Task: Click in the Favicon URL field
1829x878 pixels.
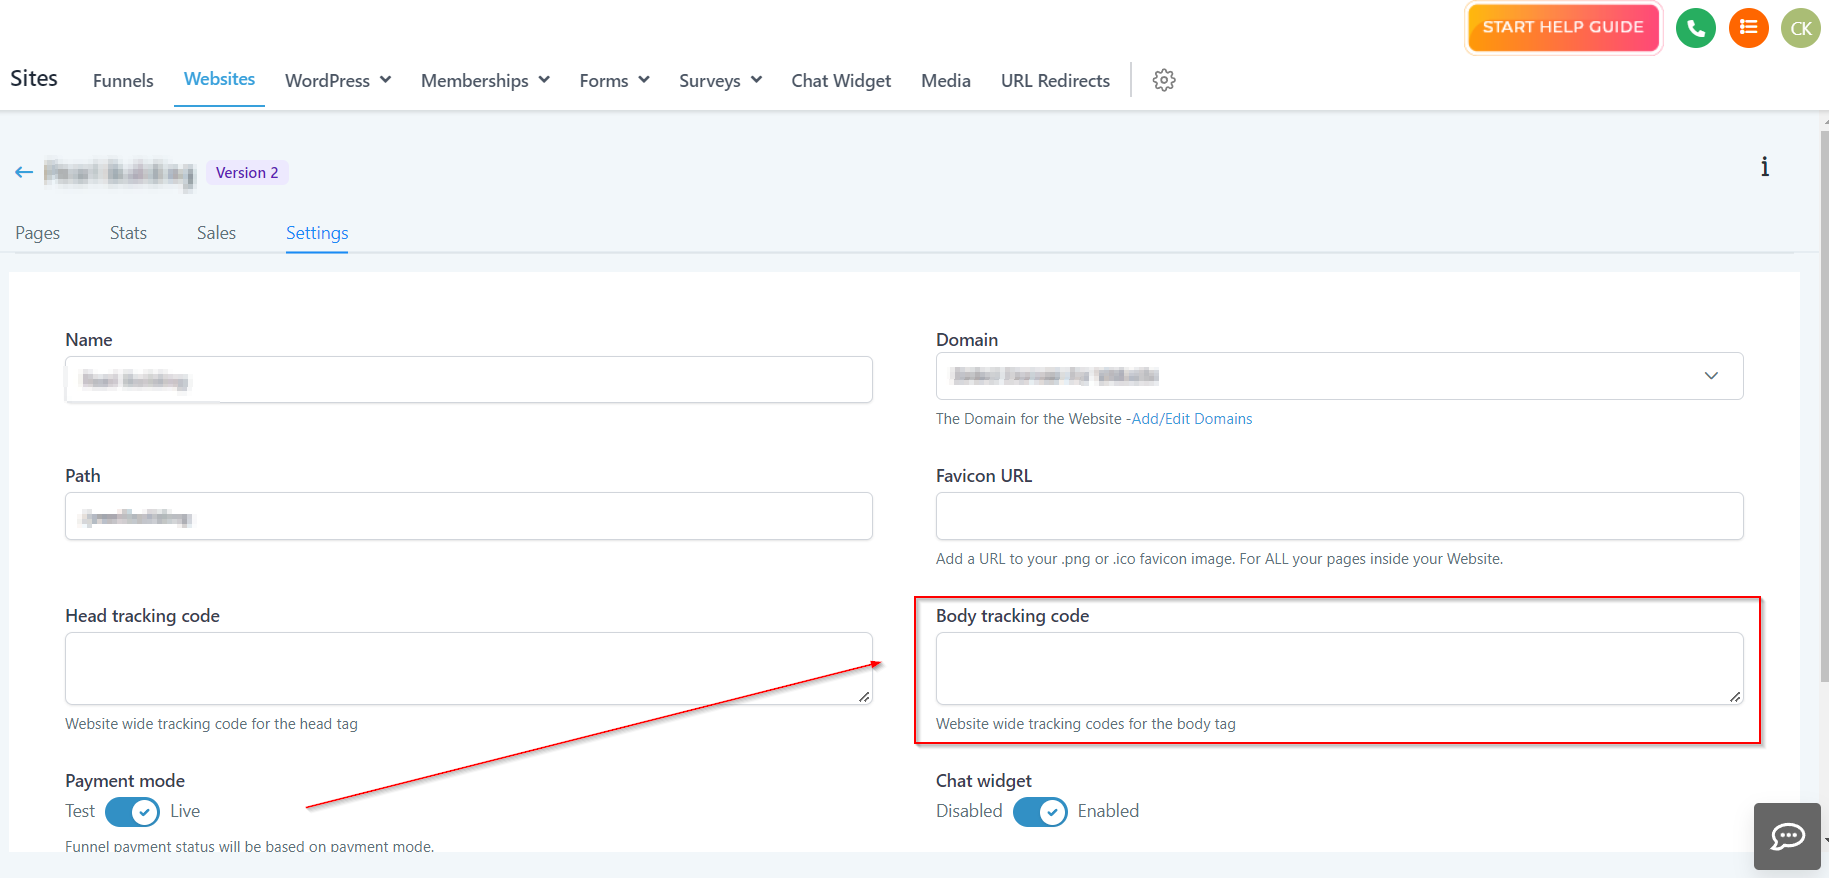Action: coord(1339,516)
